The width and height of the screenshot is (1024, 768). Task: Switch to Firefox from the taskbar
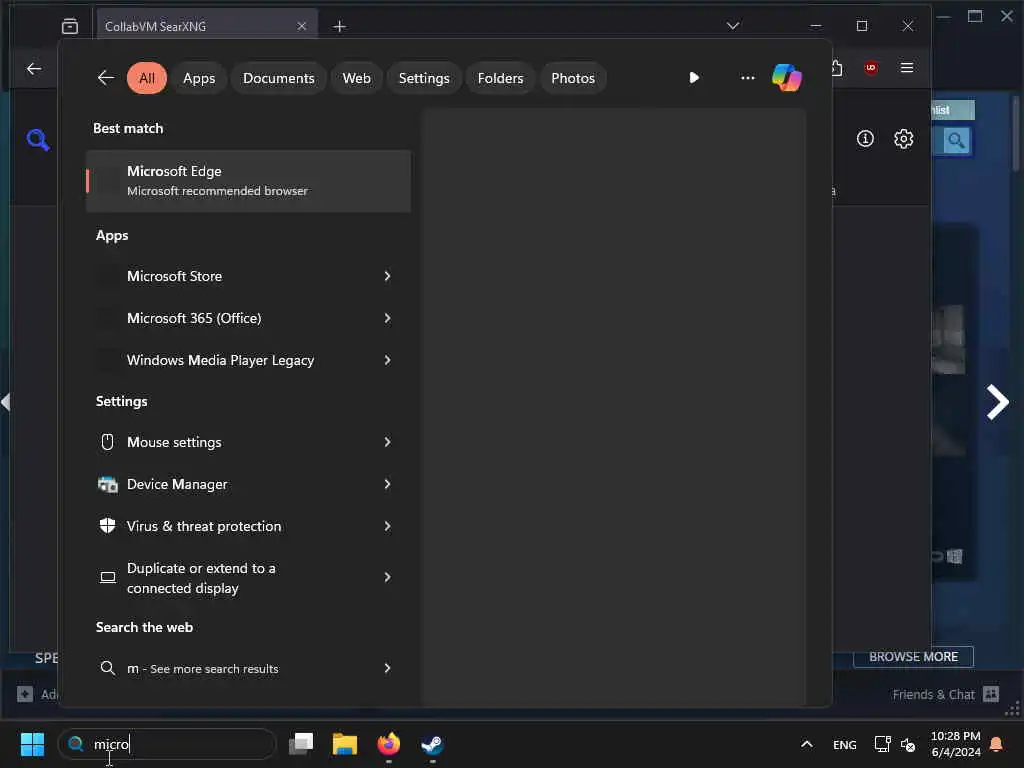(389, 744)
